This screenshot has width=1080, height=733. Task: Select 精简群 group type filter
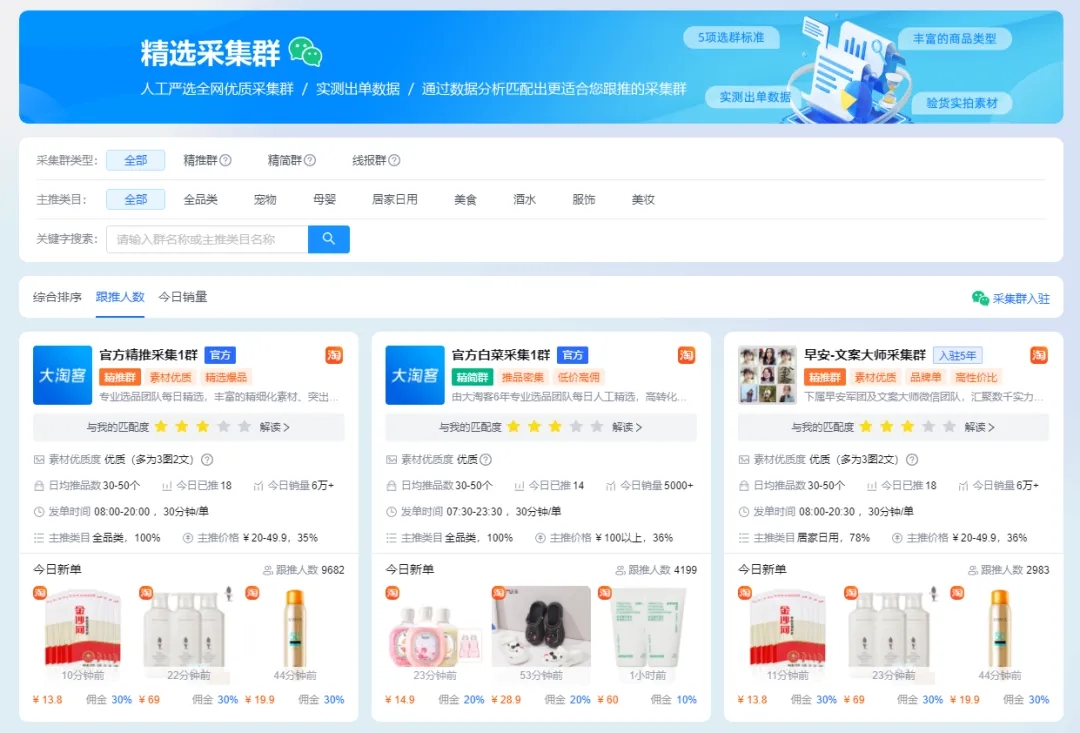click(284, 161)
